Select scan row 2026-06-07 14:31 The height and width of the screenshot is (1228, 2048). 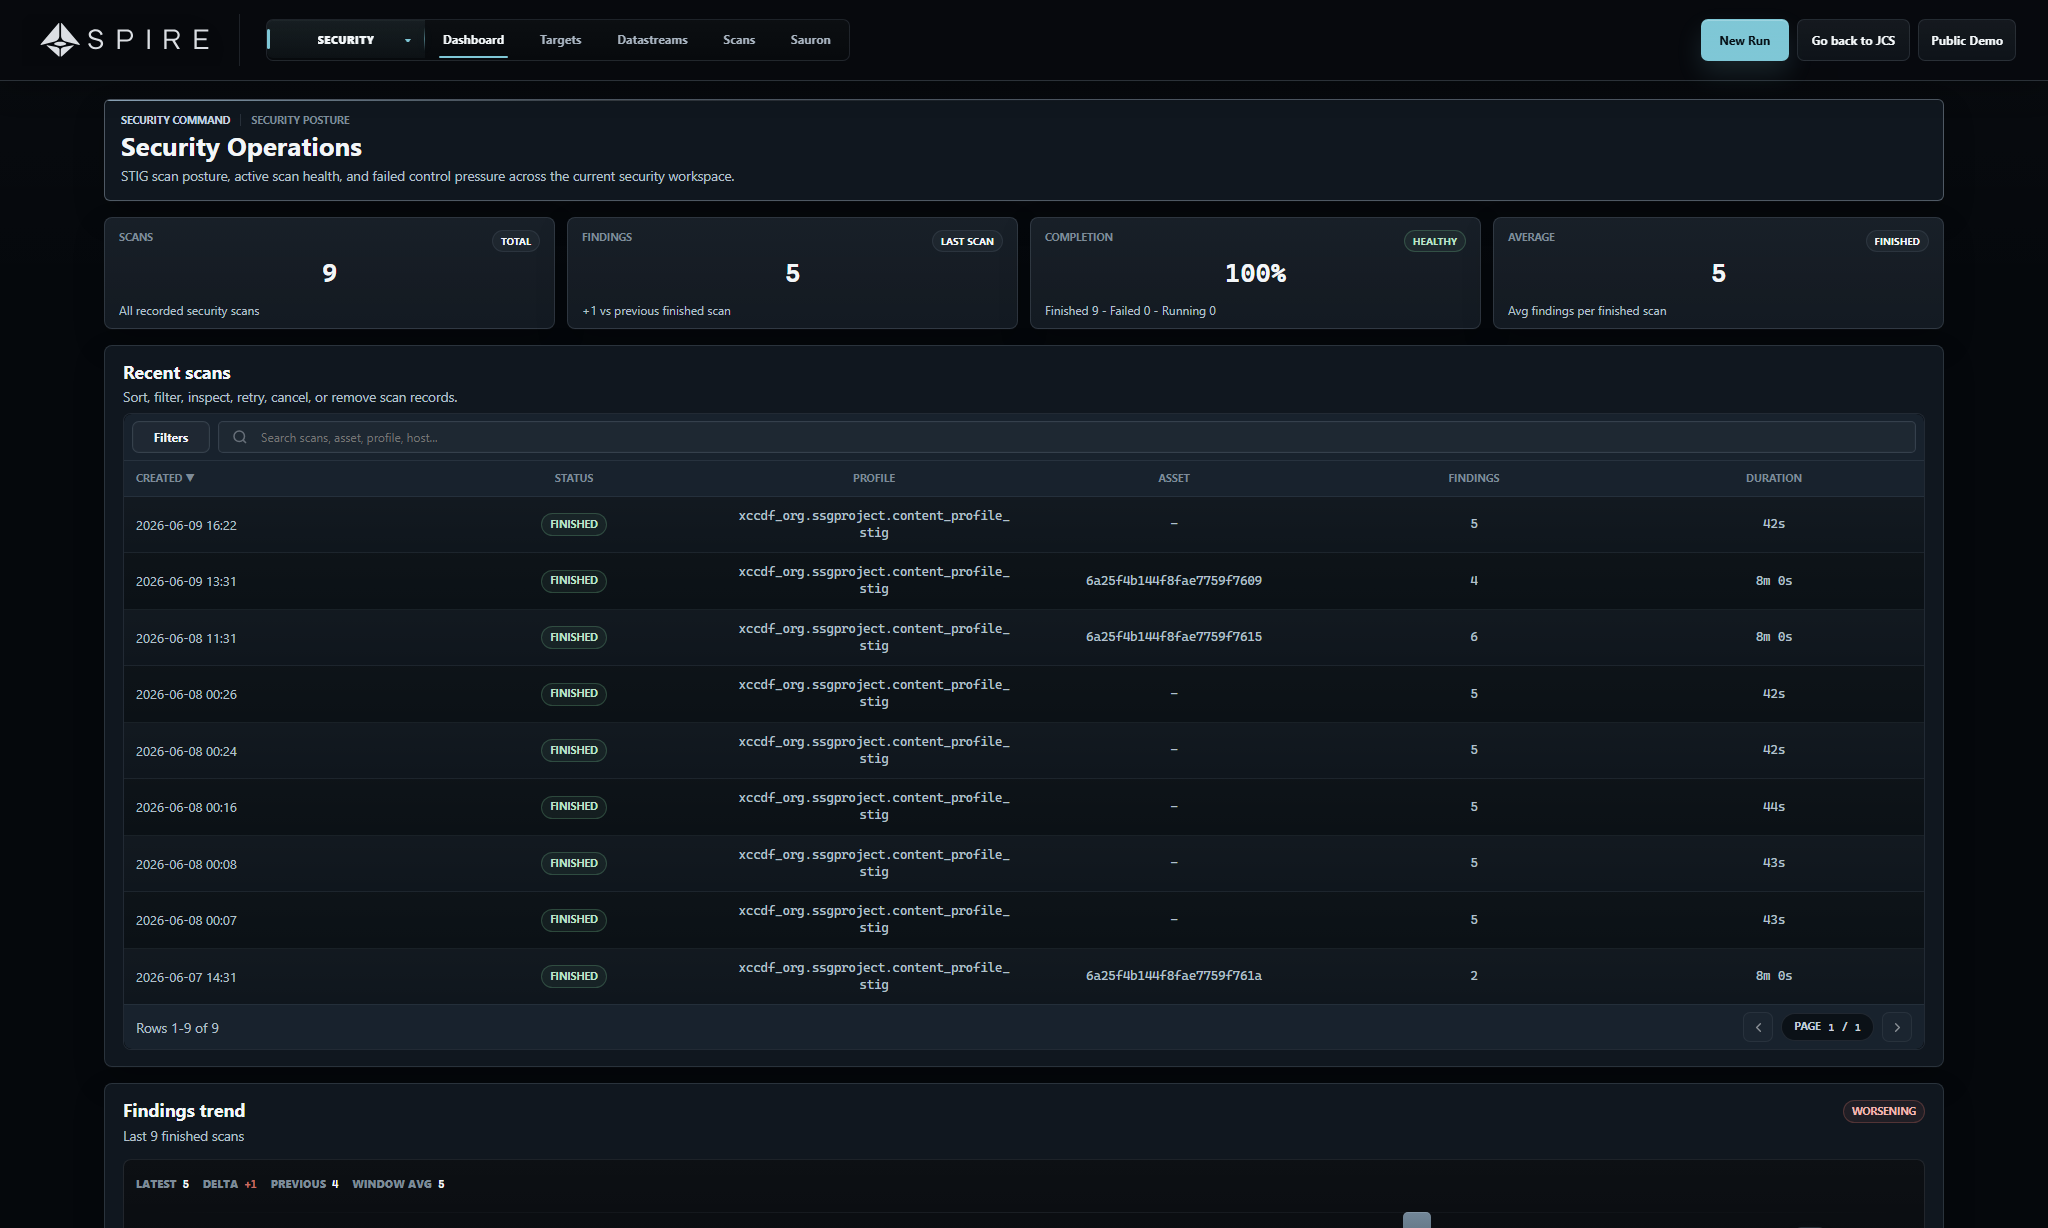coord(1024,976)
